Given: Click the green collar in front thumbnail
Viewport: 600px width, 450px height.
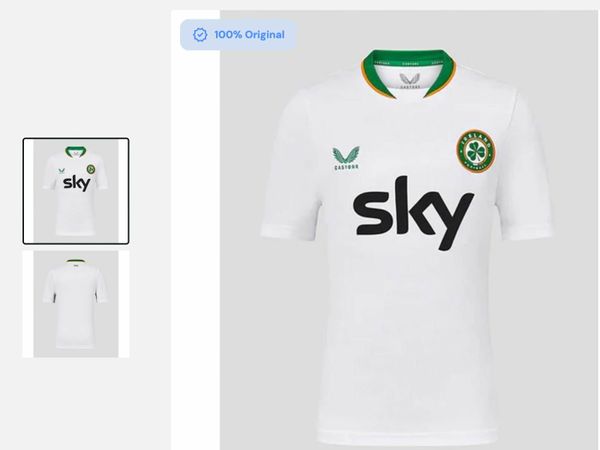Looking at the screenshot, I should [75, 151].
